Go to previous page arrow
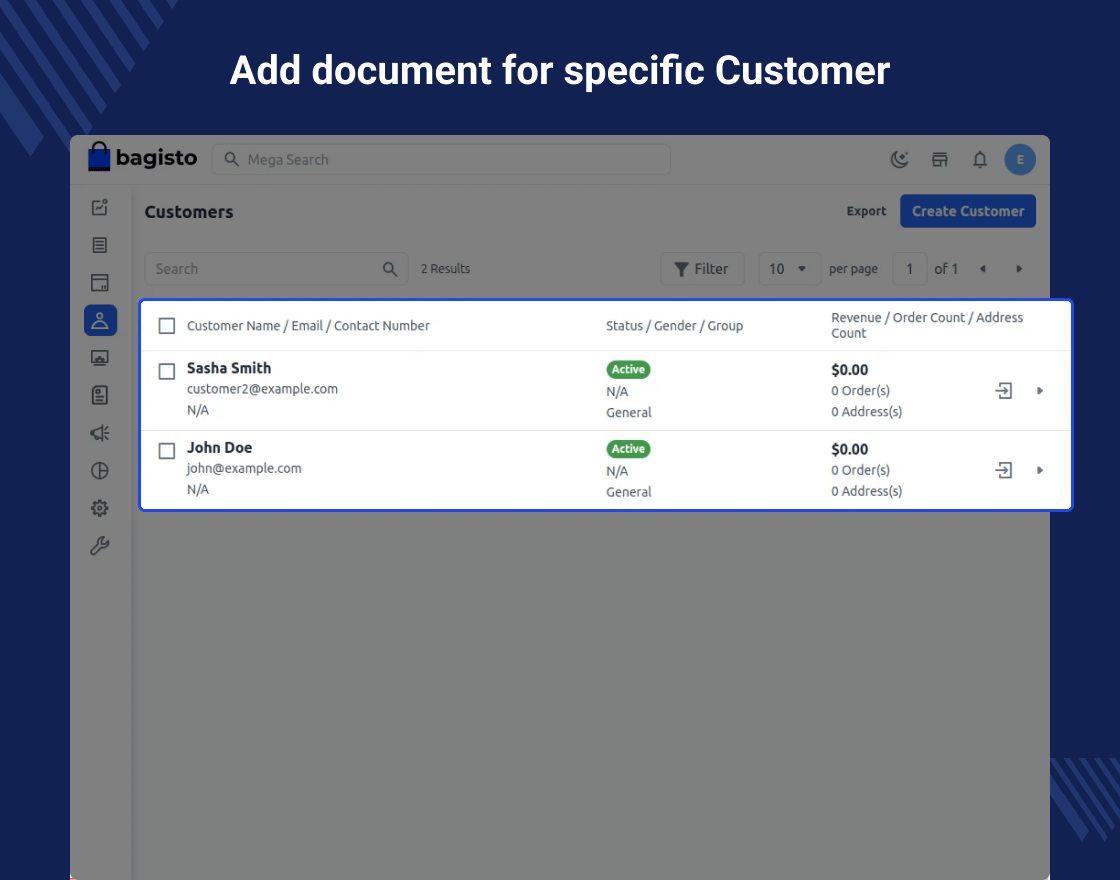This screenshot has width=1120, height=880. pyautogui.click(x=983, y=269)
